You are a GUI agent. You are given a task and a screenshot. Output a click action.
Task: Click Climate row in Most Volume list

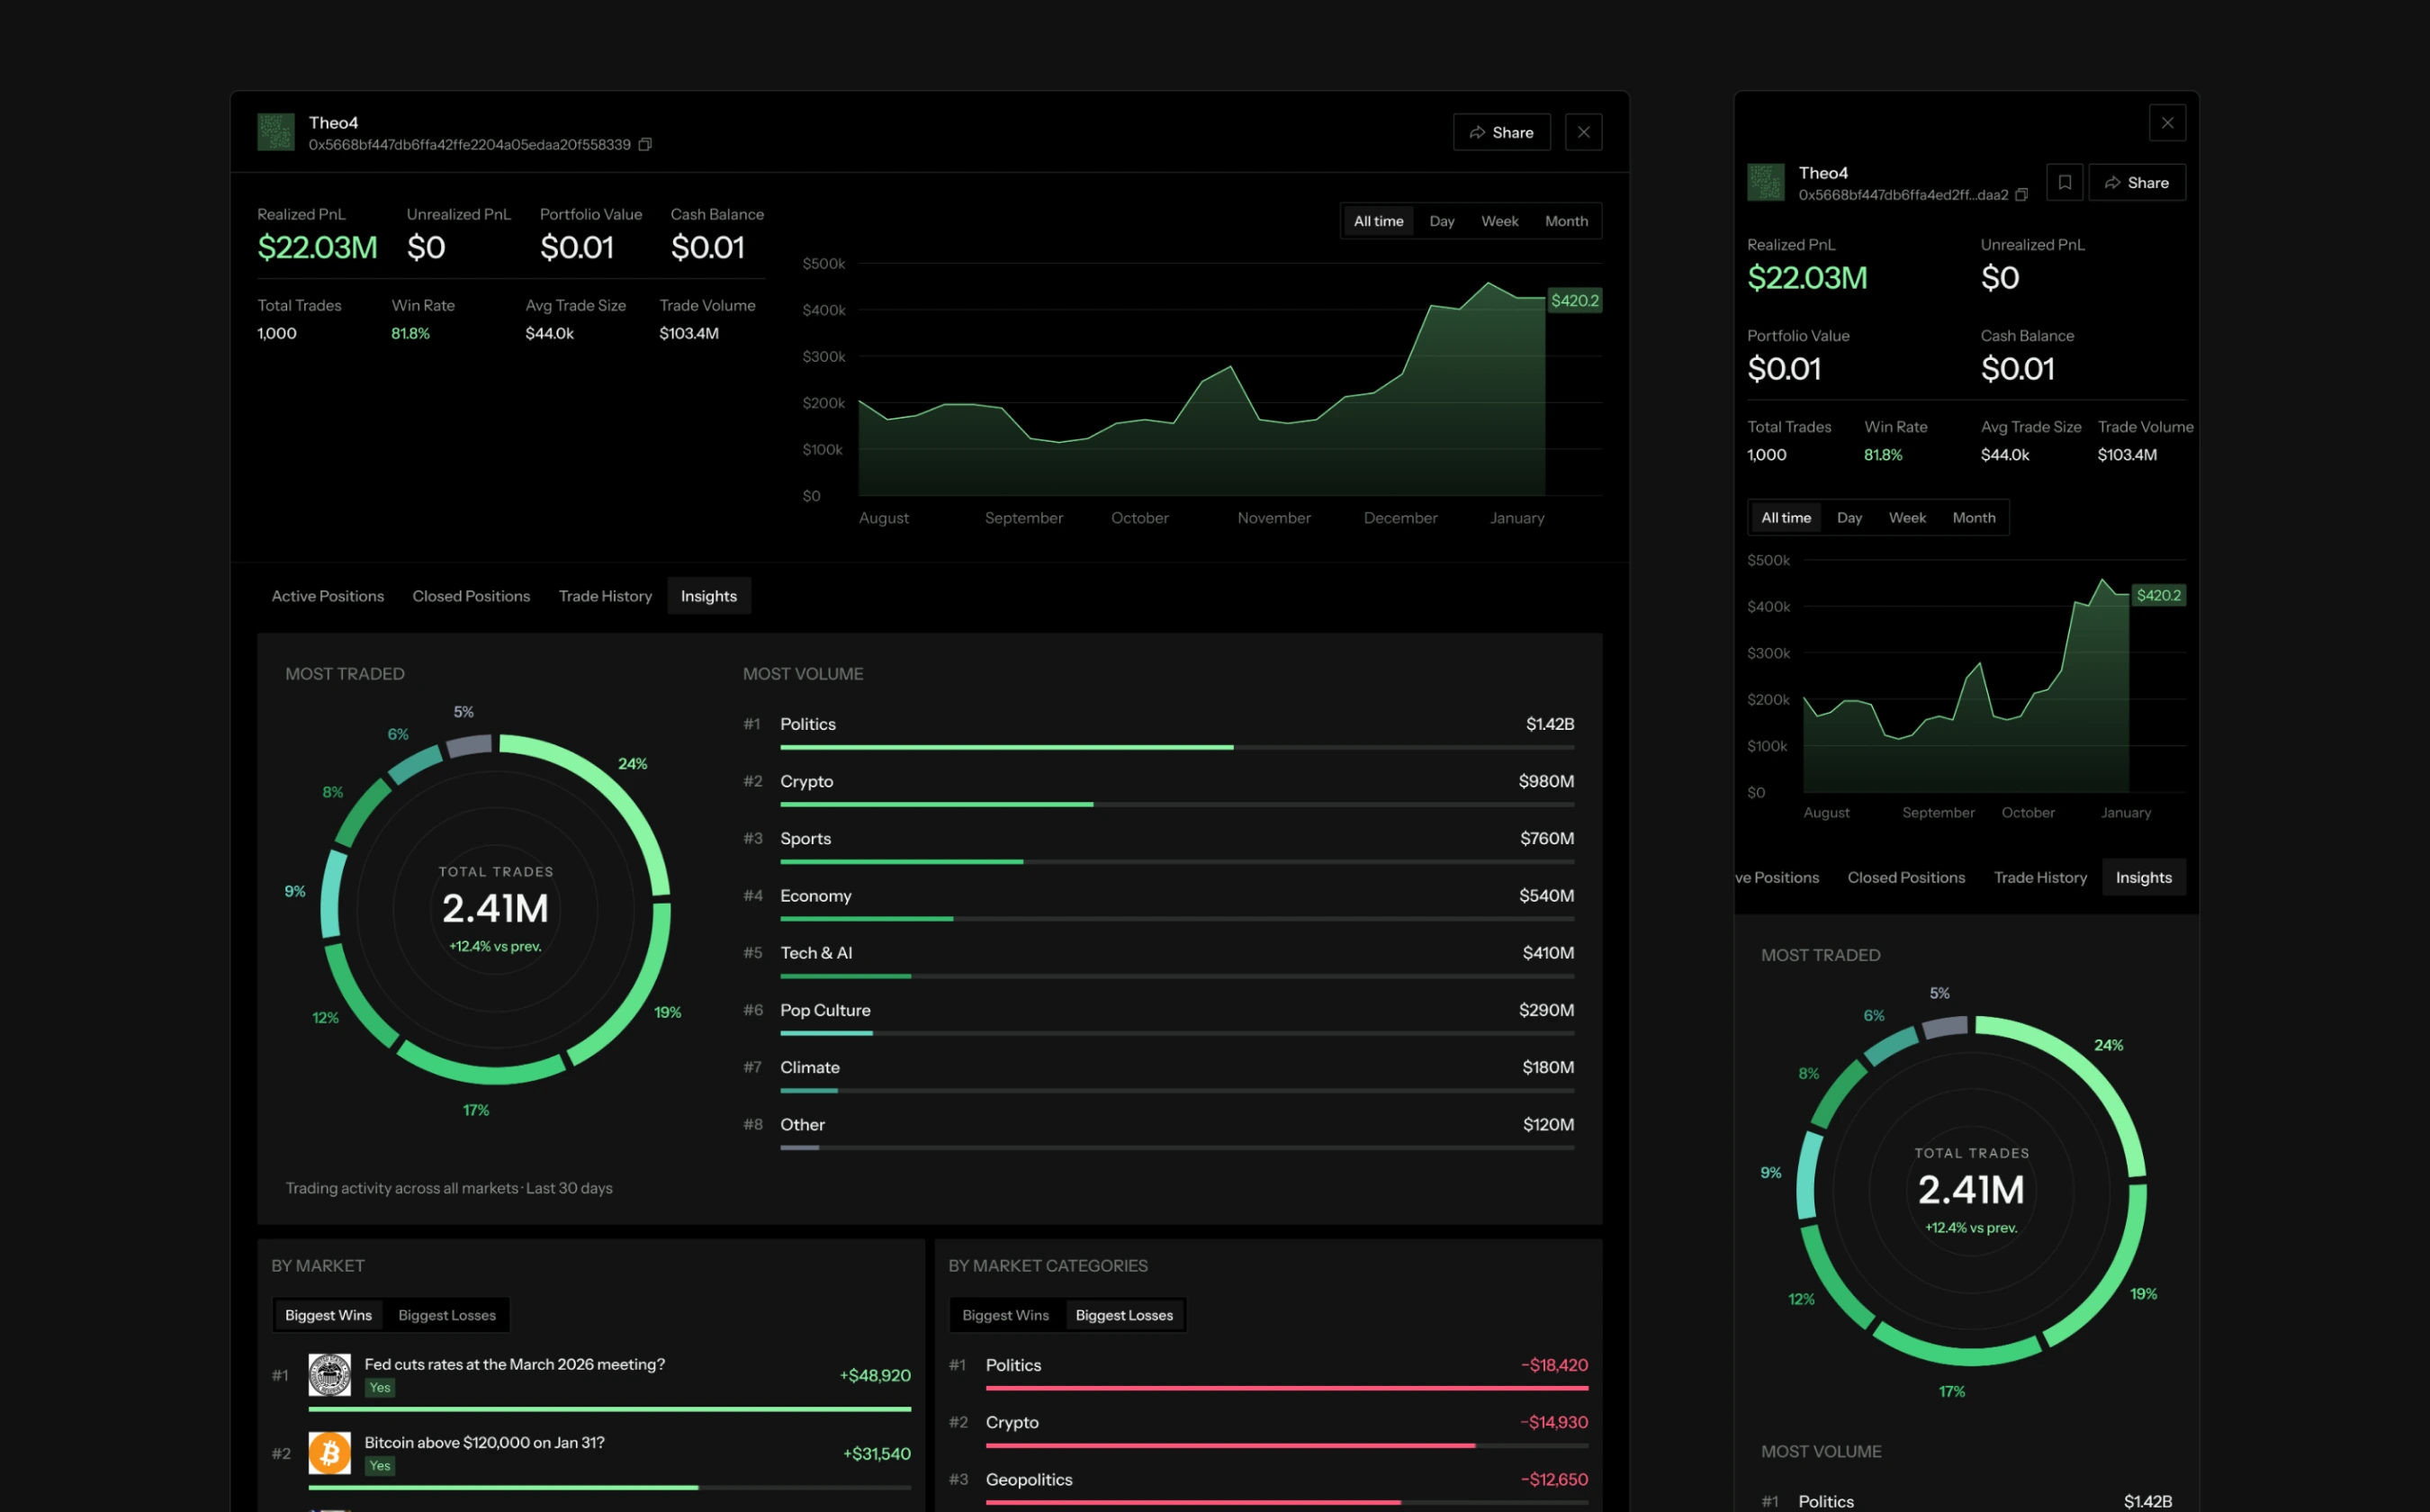pyautogui.click(x=1159, y=1074)
